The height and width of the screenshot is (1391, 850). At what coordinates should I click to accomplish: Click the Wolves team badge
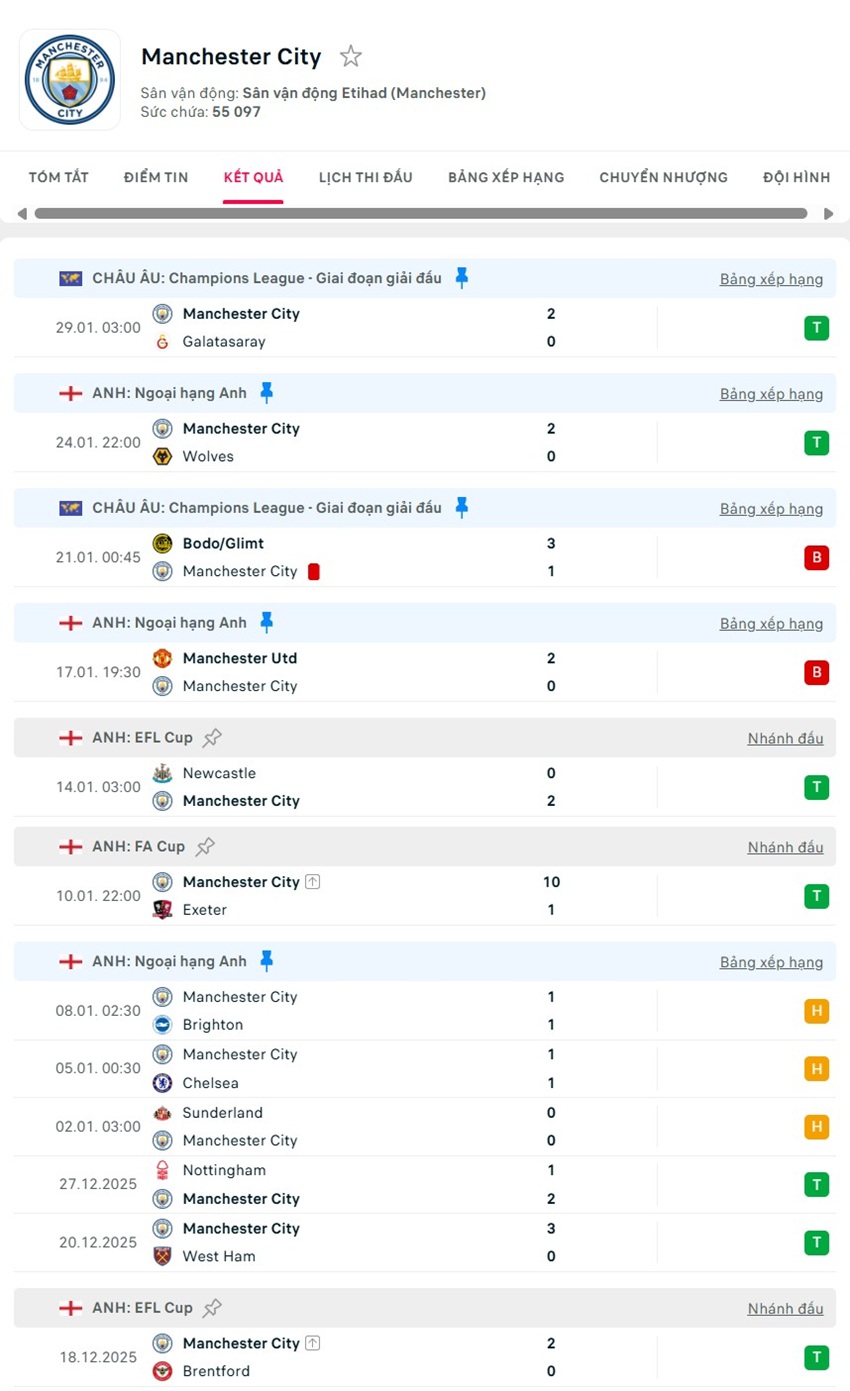pos(160,456)
